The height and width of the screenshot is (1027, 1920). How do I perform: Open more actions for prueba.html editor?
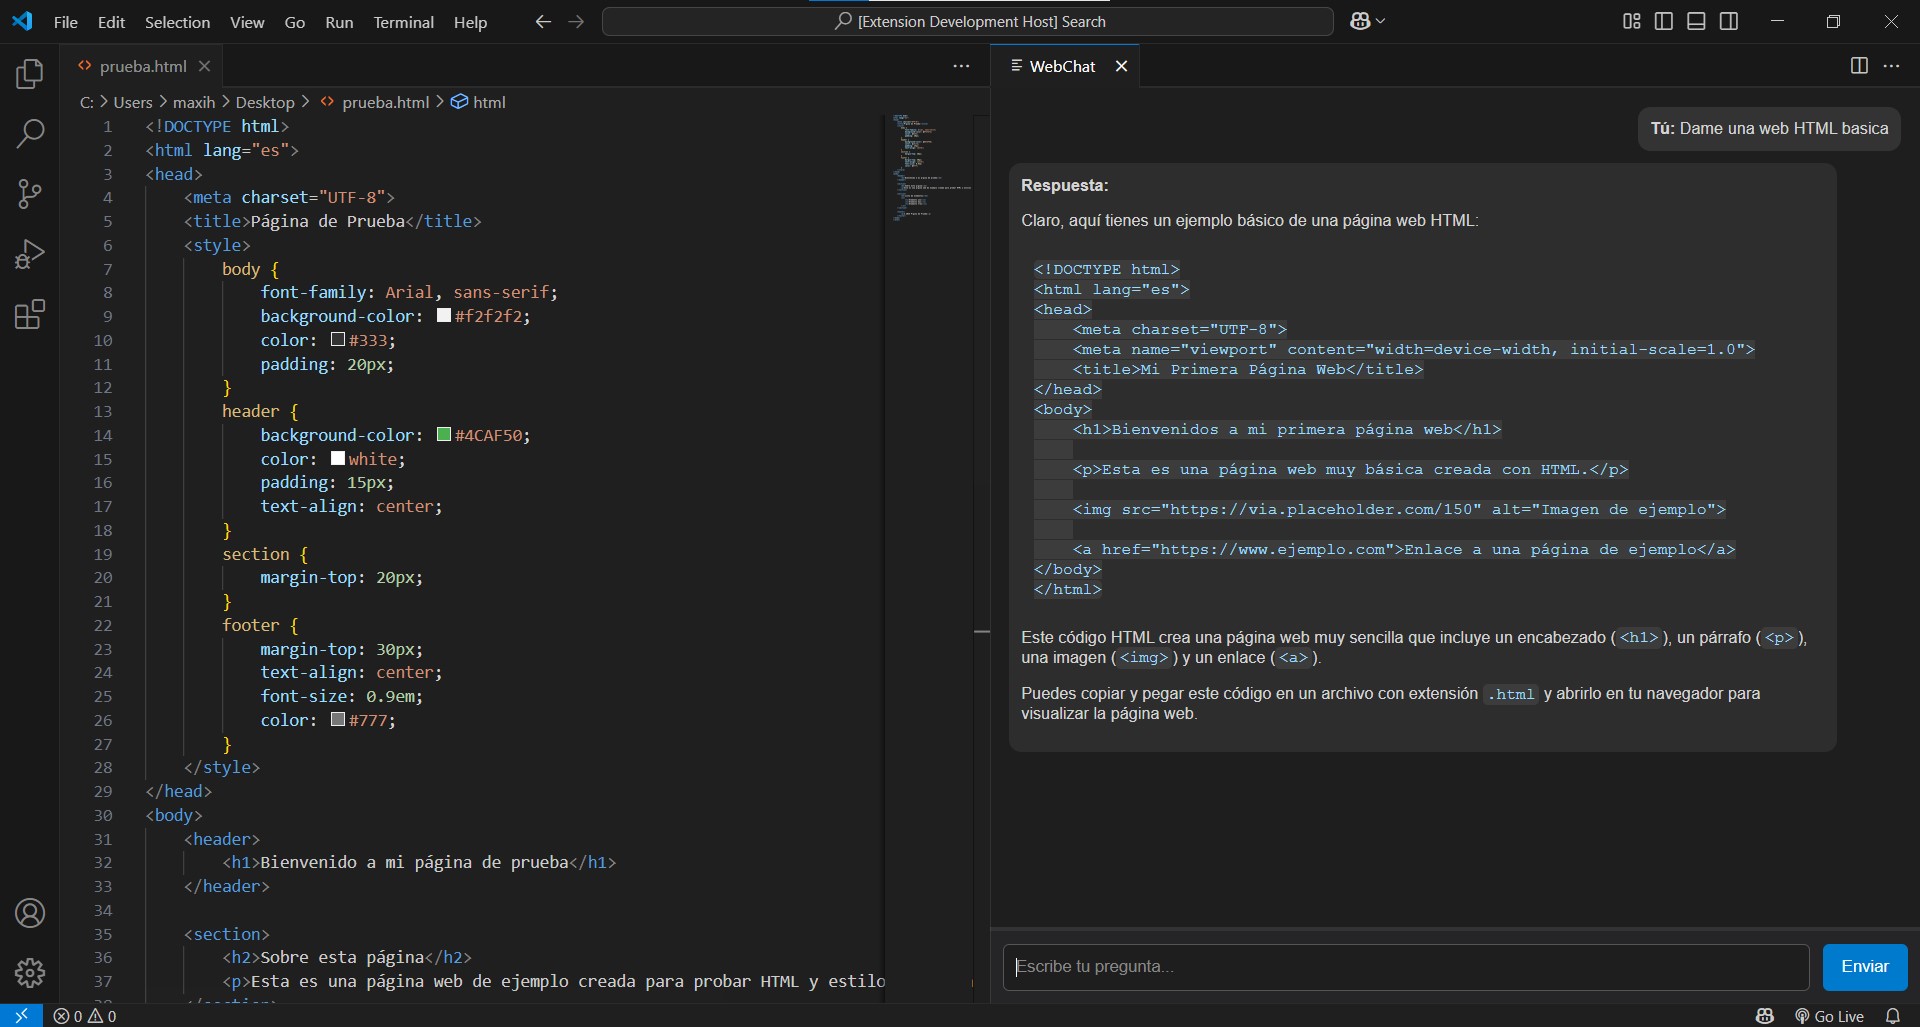(961, 65)
